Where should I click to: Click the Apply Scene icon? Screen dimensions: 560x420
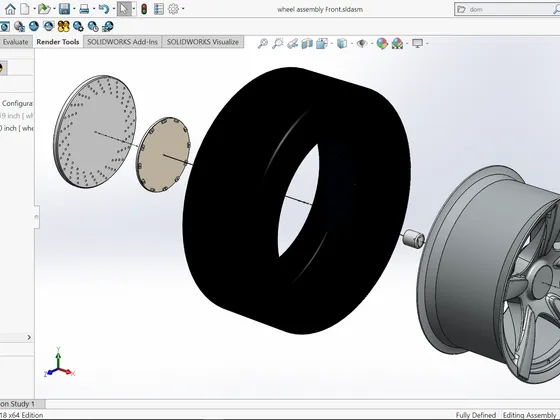[x=397, y=44]
